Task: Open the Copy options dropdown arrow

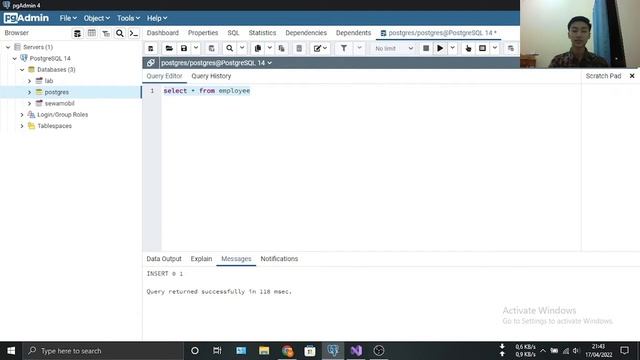Action: pyautogui.click(x=270, y=48)
